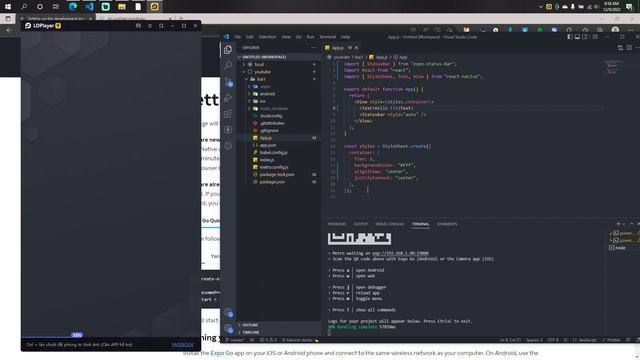Open the Accounts icon in VS Code activity bar

[x=228, y=313]
